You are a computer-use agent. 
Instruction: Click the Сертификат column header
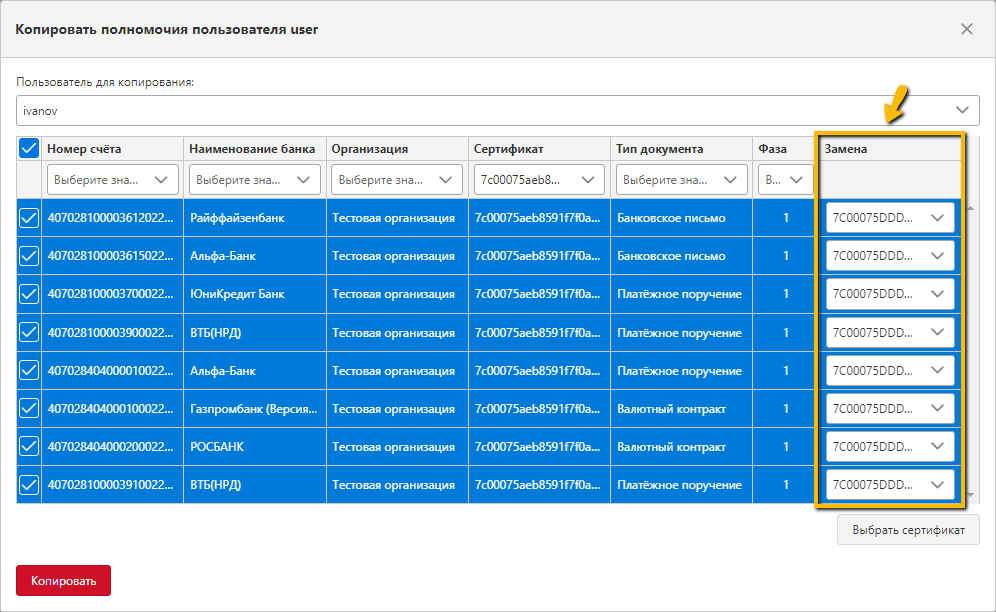pos(539,149)
